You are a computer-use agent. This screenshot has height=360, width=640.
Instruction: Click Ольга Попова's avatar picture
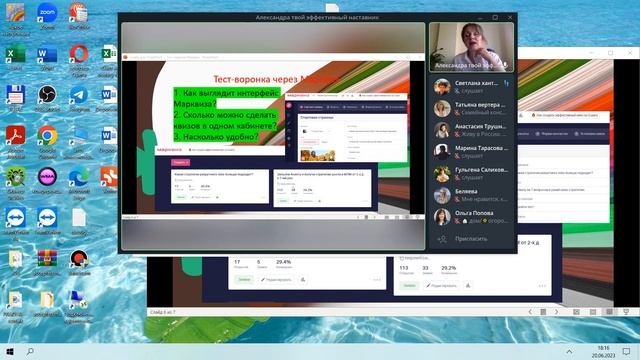click(442, 217)
